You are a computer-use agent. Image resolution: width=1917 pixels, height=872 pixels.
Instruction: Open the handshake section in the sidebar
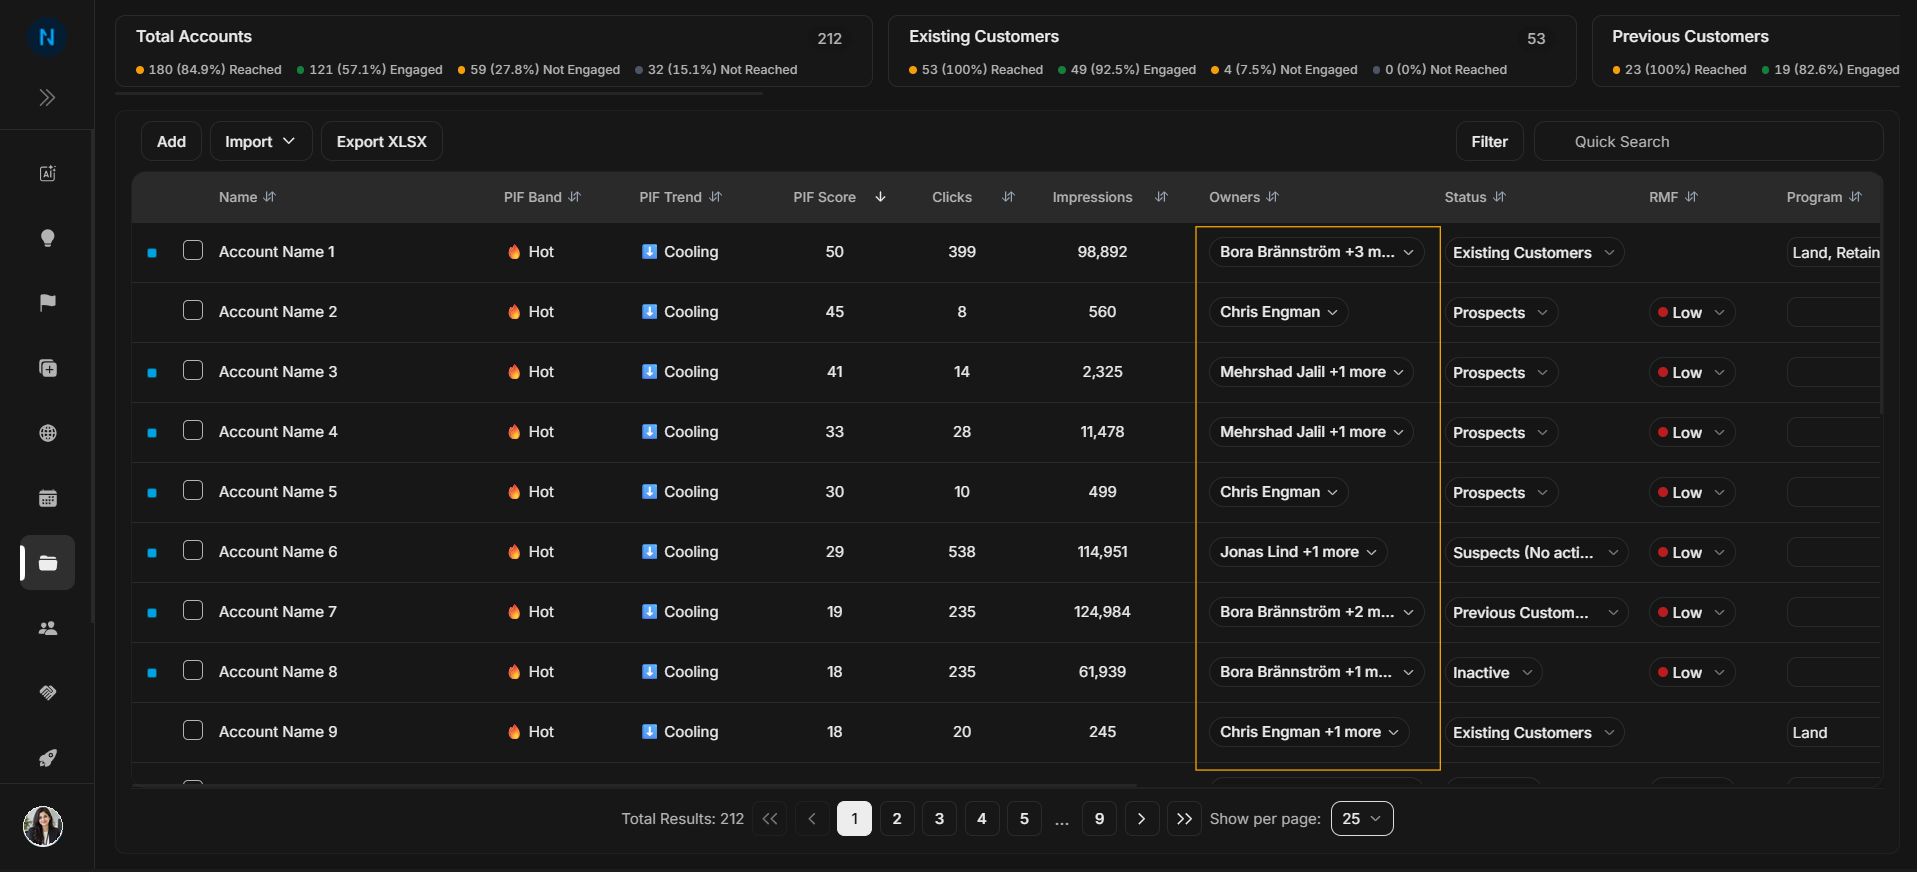coord(47,693)
